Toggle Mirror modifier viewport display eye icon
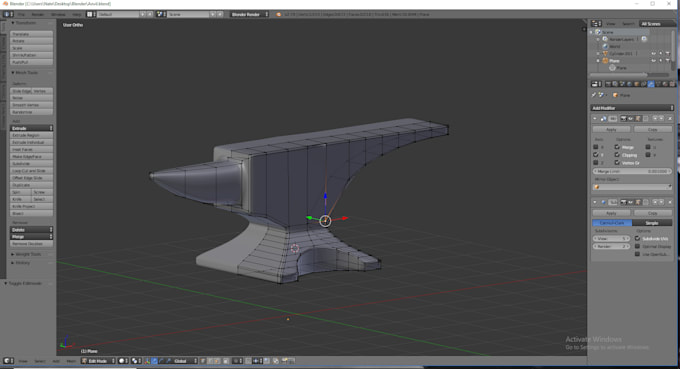This screenshot has width=680, height=369. 631,118
